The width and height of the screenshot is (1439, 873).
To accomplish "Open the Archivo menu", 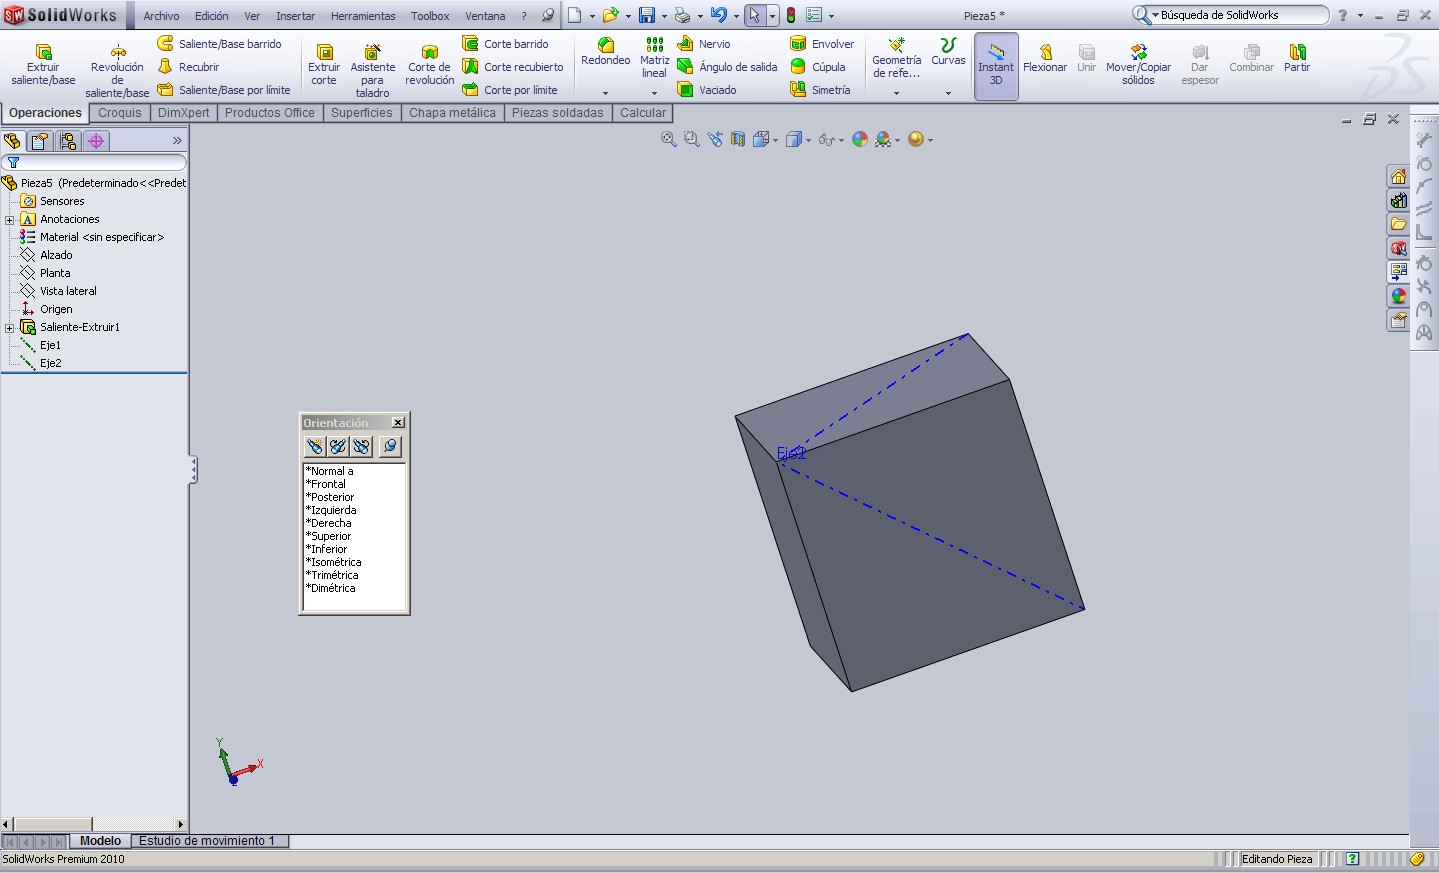I will [x=161, y=16].
